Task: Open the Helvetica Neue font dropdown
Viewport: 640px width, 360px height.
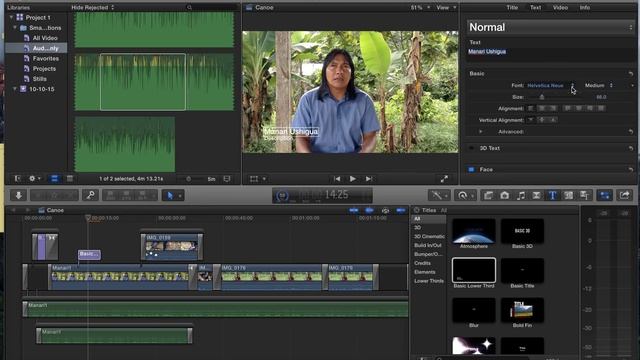Action: point(551,85)
